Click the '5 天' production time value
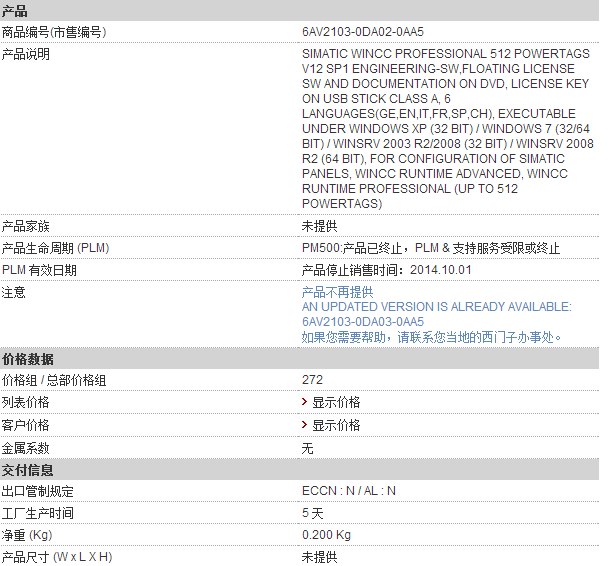The height and width of the screenshot is (566, 613). (x=313, y=513)
